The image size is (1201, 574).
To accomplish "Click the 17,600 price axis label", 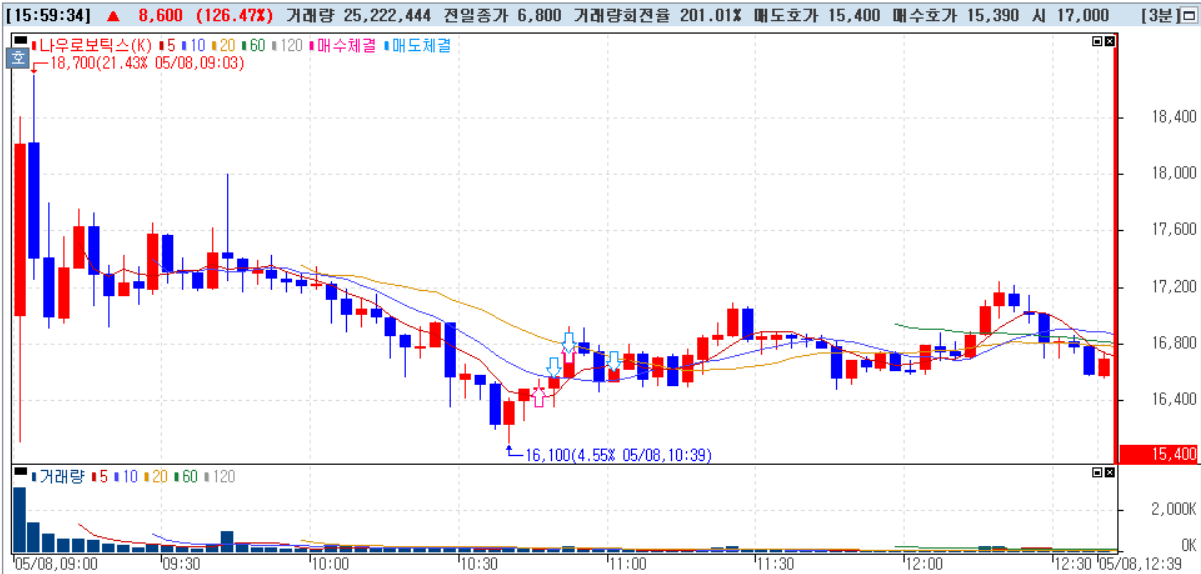I will click(x=1174, y=230).
